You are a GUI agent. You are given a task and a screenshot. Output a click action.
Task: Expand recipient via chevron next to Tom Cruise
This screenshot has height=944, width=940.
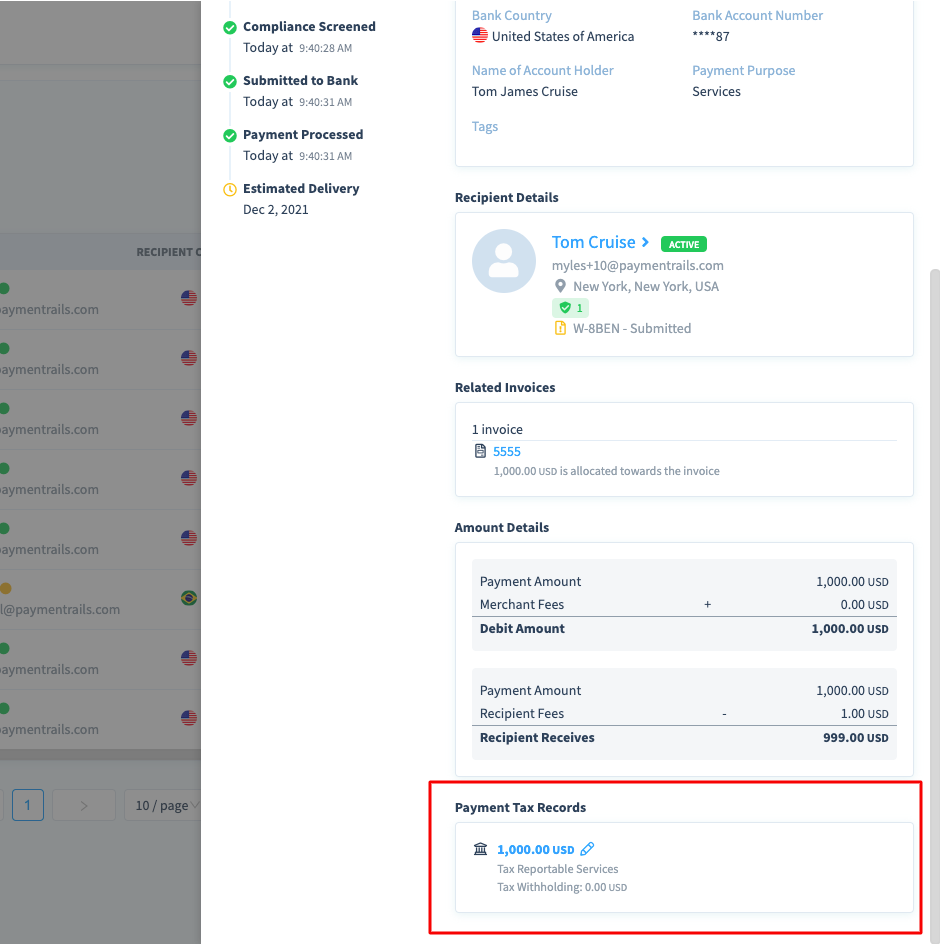[646, 242]
